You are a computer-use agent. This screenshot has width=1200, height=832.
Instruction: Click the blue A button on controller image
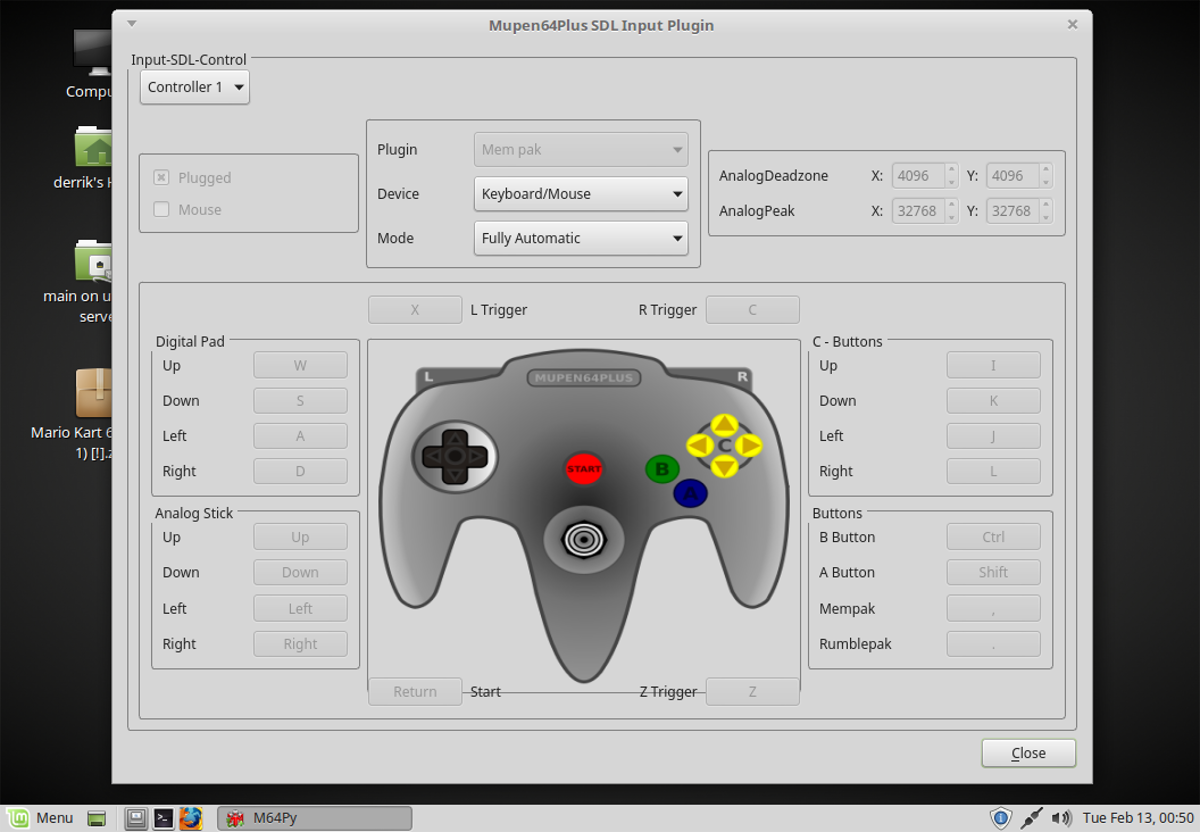[x=690, y=492]
